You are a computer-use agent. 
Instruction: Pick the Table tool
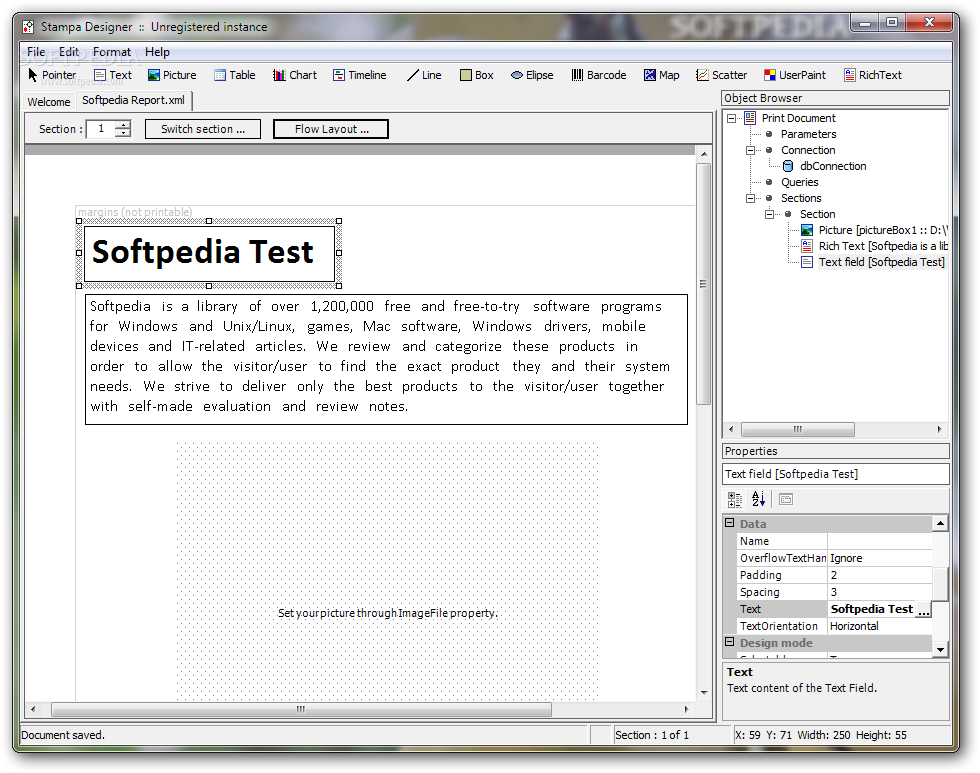234,75
